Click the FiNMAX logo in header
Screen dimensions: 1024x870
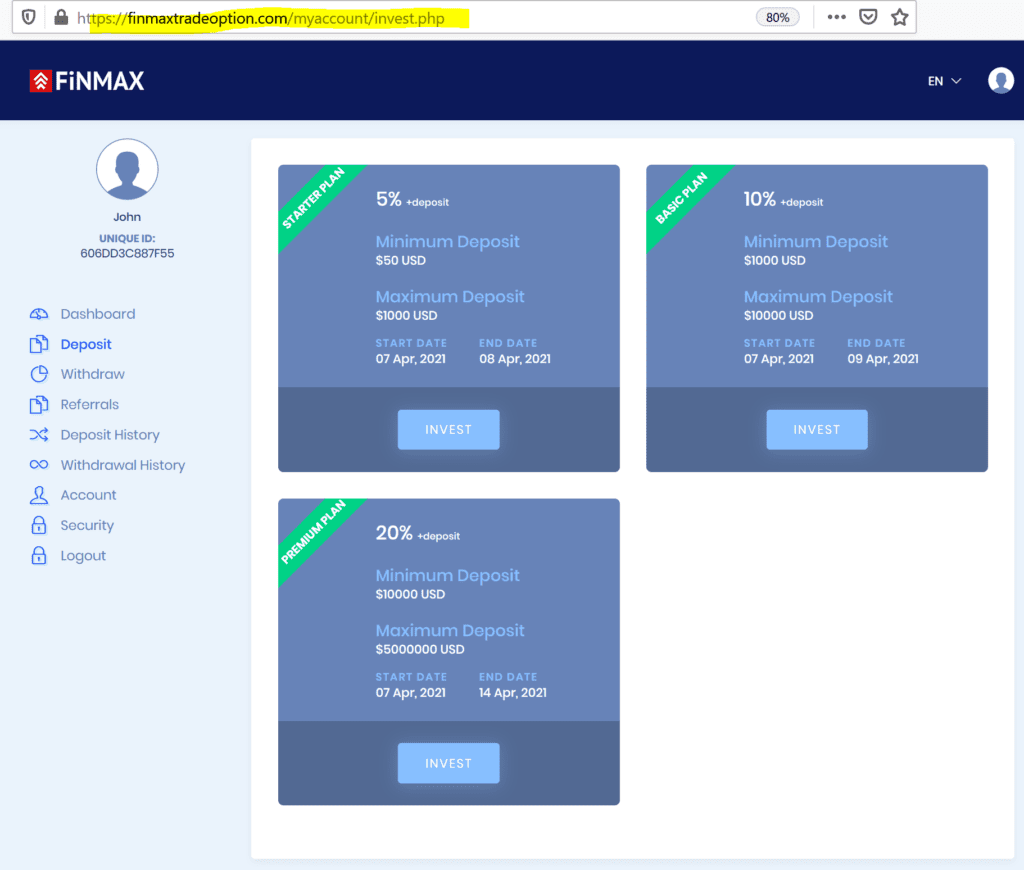pyautogui.click(x=87, y=81)
